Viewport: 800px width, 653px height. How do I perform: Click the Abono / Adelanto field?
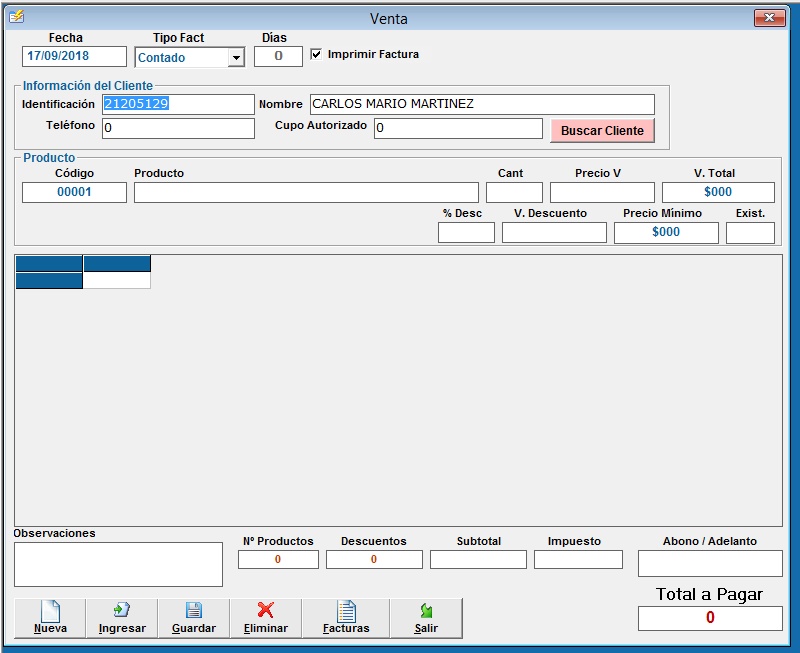(710, 563)
